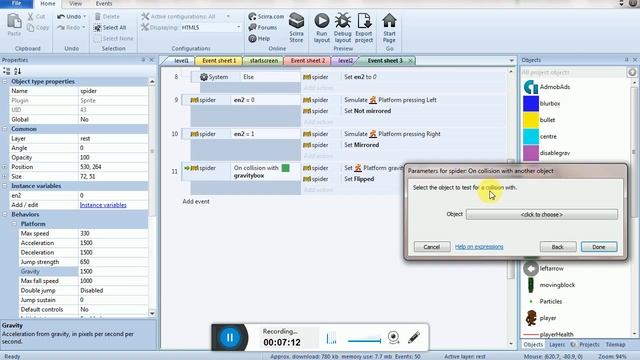Open the Events ribbon tab
The image size is (640, 360).
click(x=104, y=4)
